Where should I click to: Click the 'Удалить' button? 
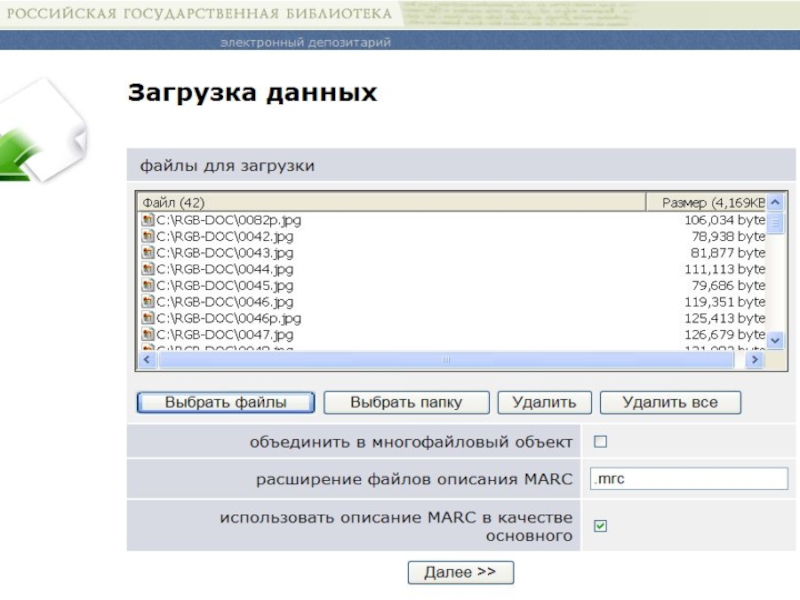pos(544,403)
